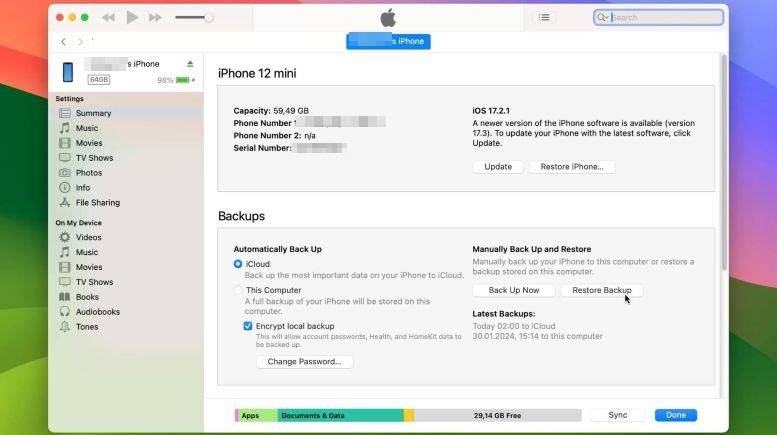The height and width of the screenshot is (435, 777).
Task: Go forward with the right chevron
Action: coord(80,42)
